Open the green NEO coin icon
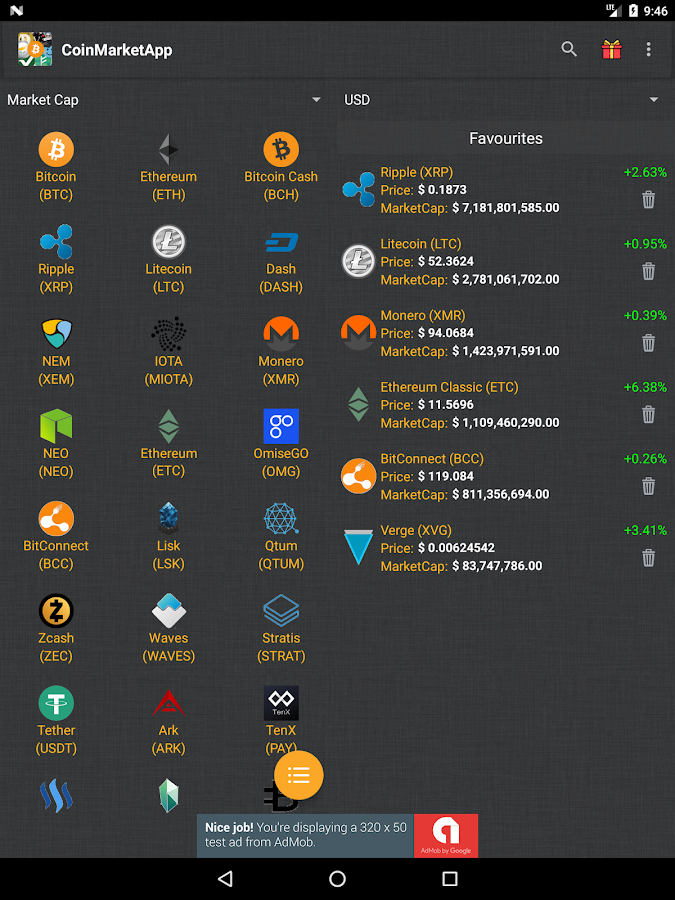Viewport: 675px width, 900px height. pos(56,426)
